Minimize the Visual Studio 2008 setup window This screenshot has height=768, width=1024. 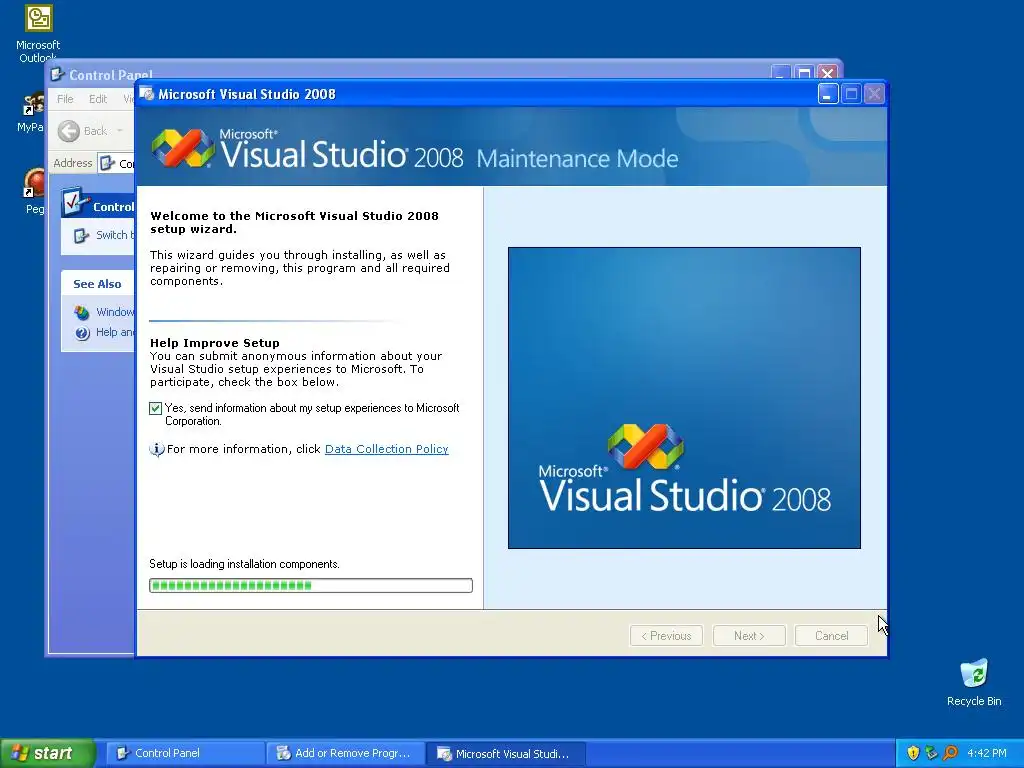click(828, 94)
